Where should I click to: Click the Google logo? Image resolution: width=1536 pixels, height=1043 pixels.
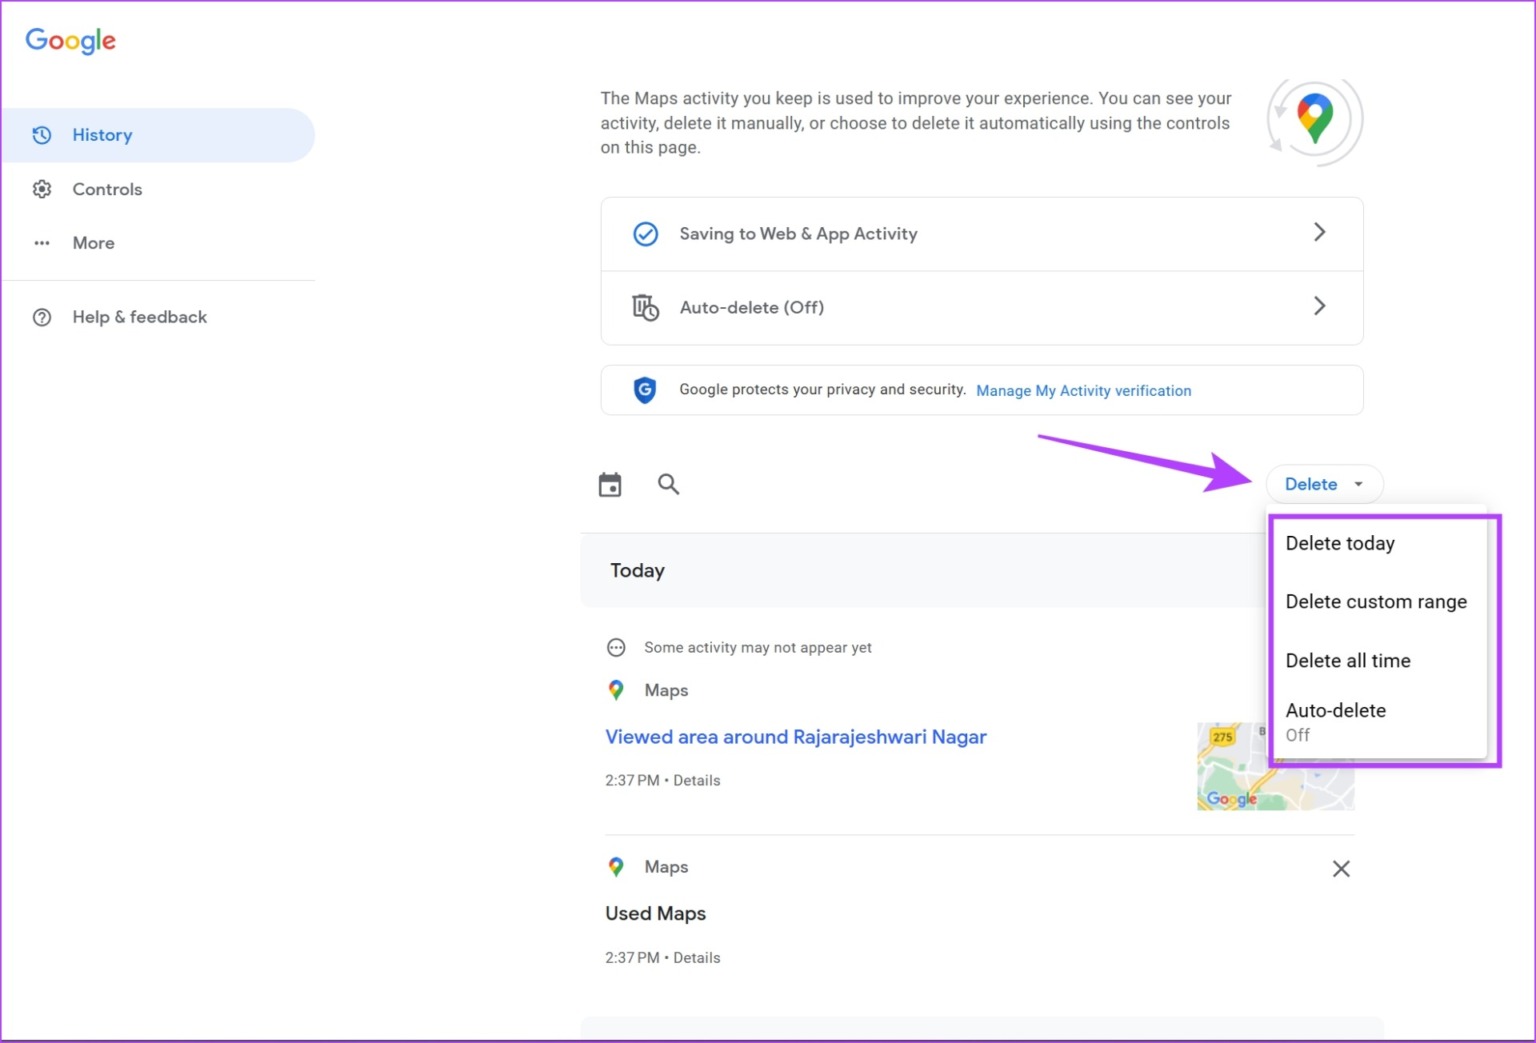tap(70, 41)
